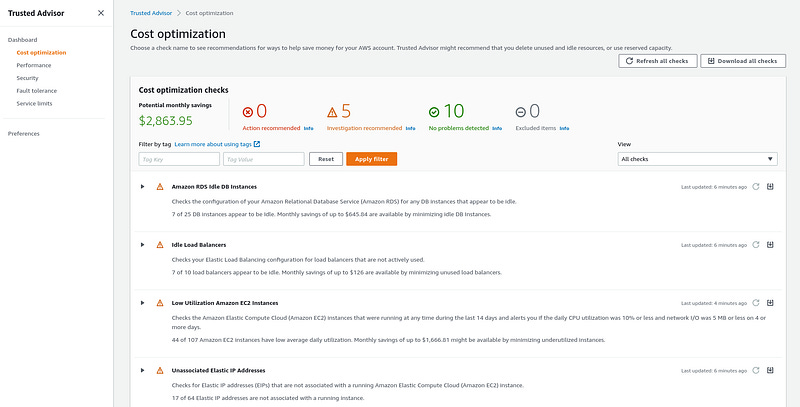800x407 pixels.
Task: Click the orange Apply filter button
Action: tap(371, 159)
